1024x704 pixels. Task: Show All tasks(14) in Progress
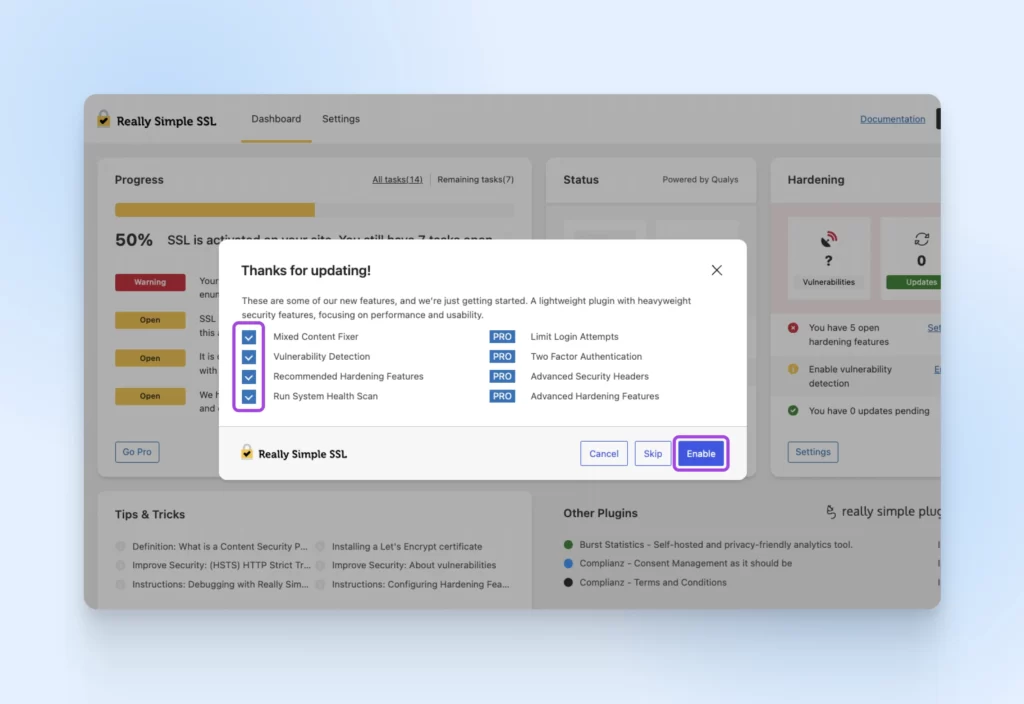tap(397, 180)
